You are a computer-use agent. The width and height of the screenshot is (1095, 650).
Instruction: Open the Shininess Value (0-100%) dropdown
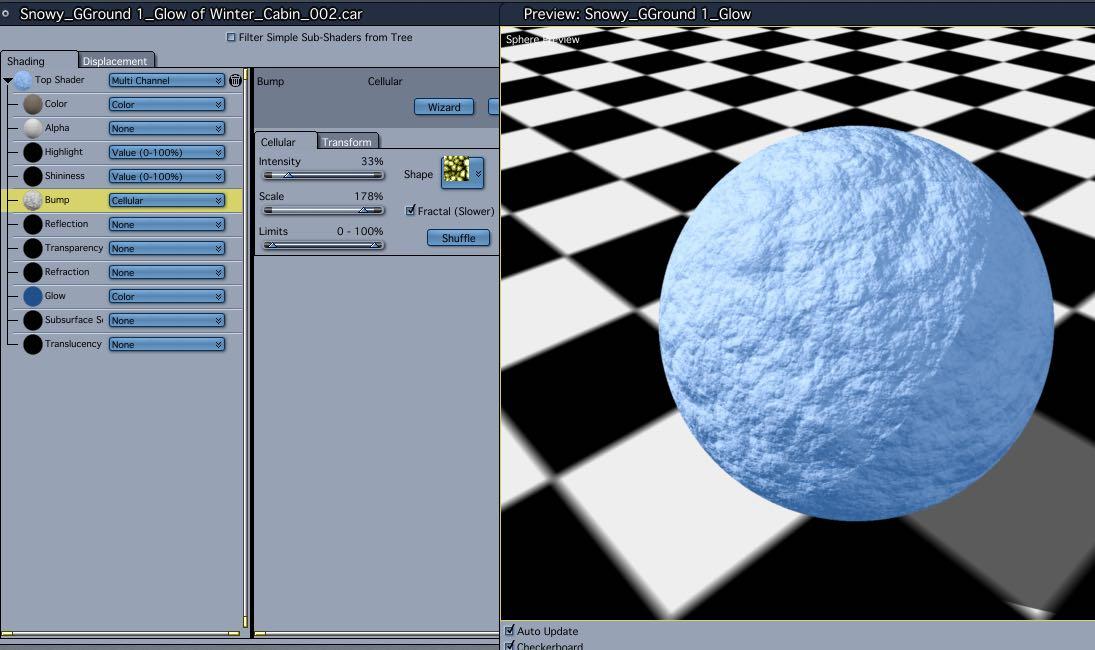[x=166, y=177]
